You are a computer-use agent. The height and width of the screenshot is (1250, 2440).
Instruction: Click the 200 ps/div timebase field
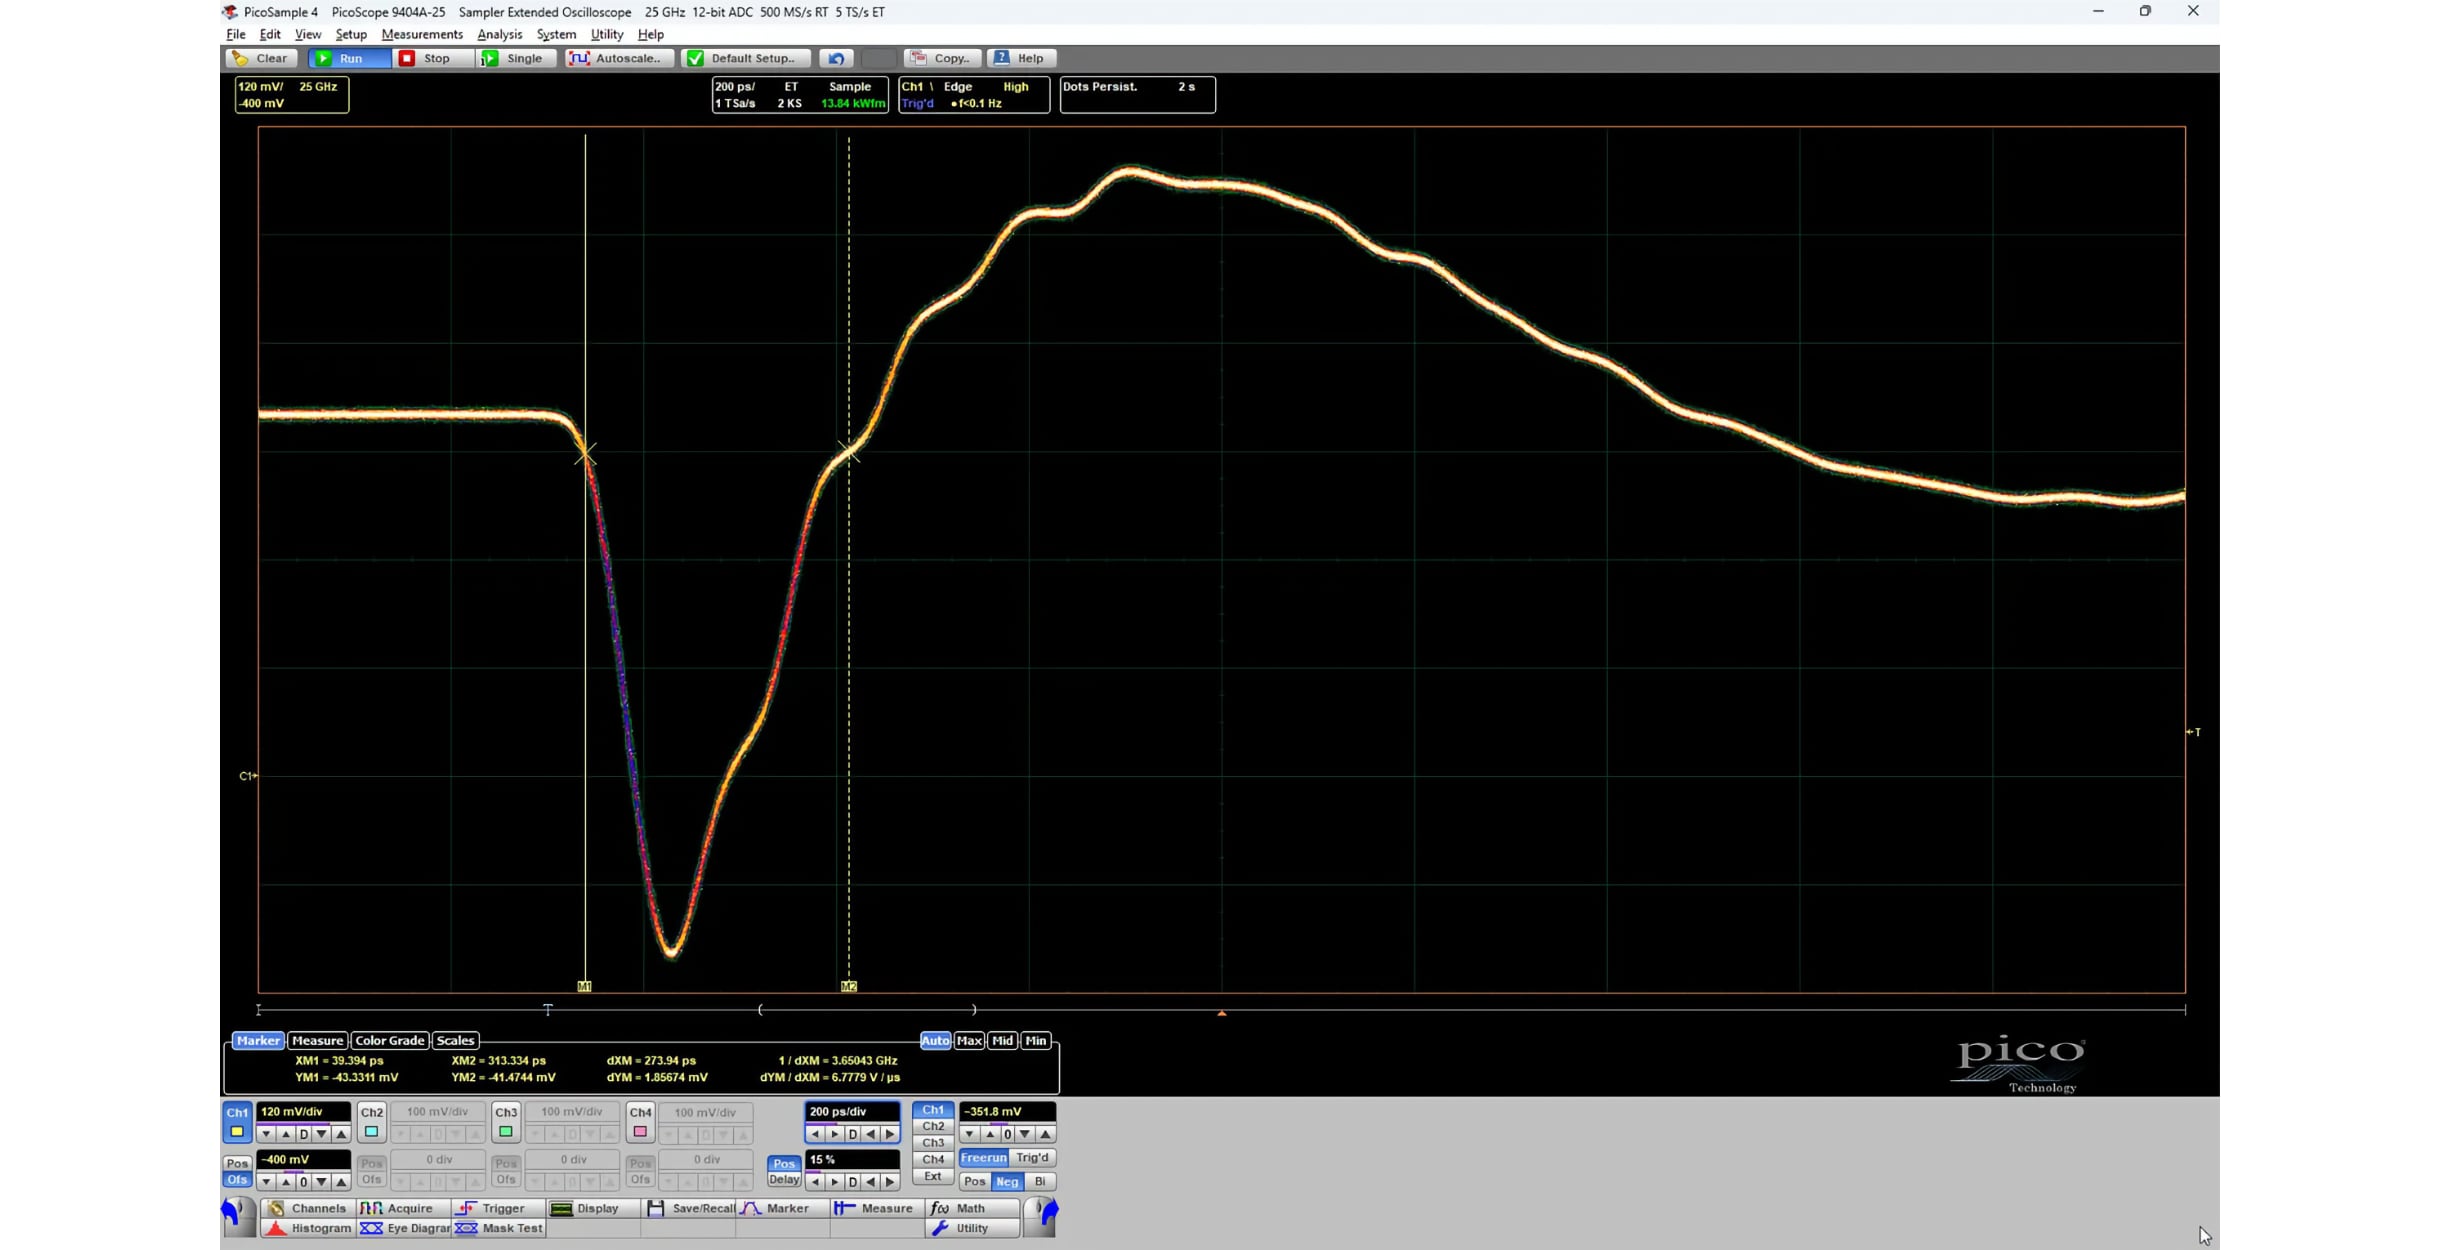pos(852,1112)
